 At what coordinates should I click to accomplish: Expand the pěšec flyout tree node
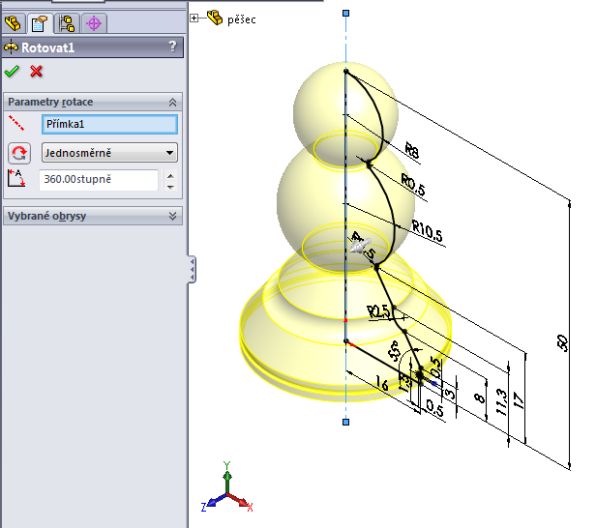[x=195, y=17]
